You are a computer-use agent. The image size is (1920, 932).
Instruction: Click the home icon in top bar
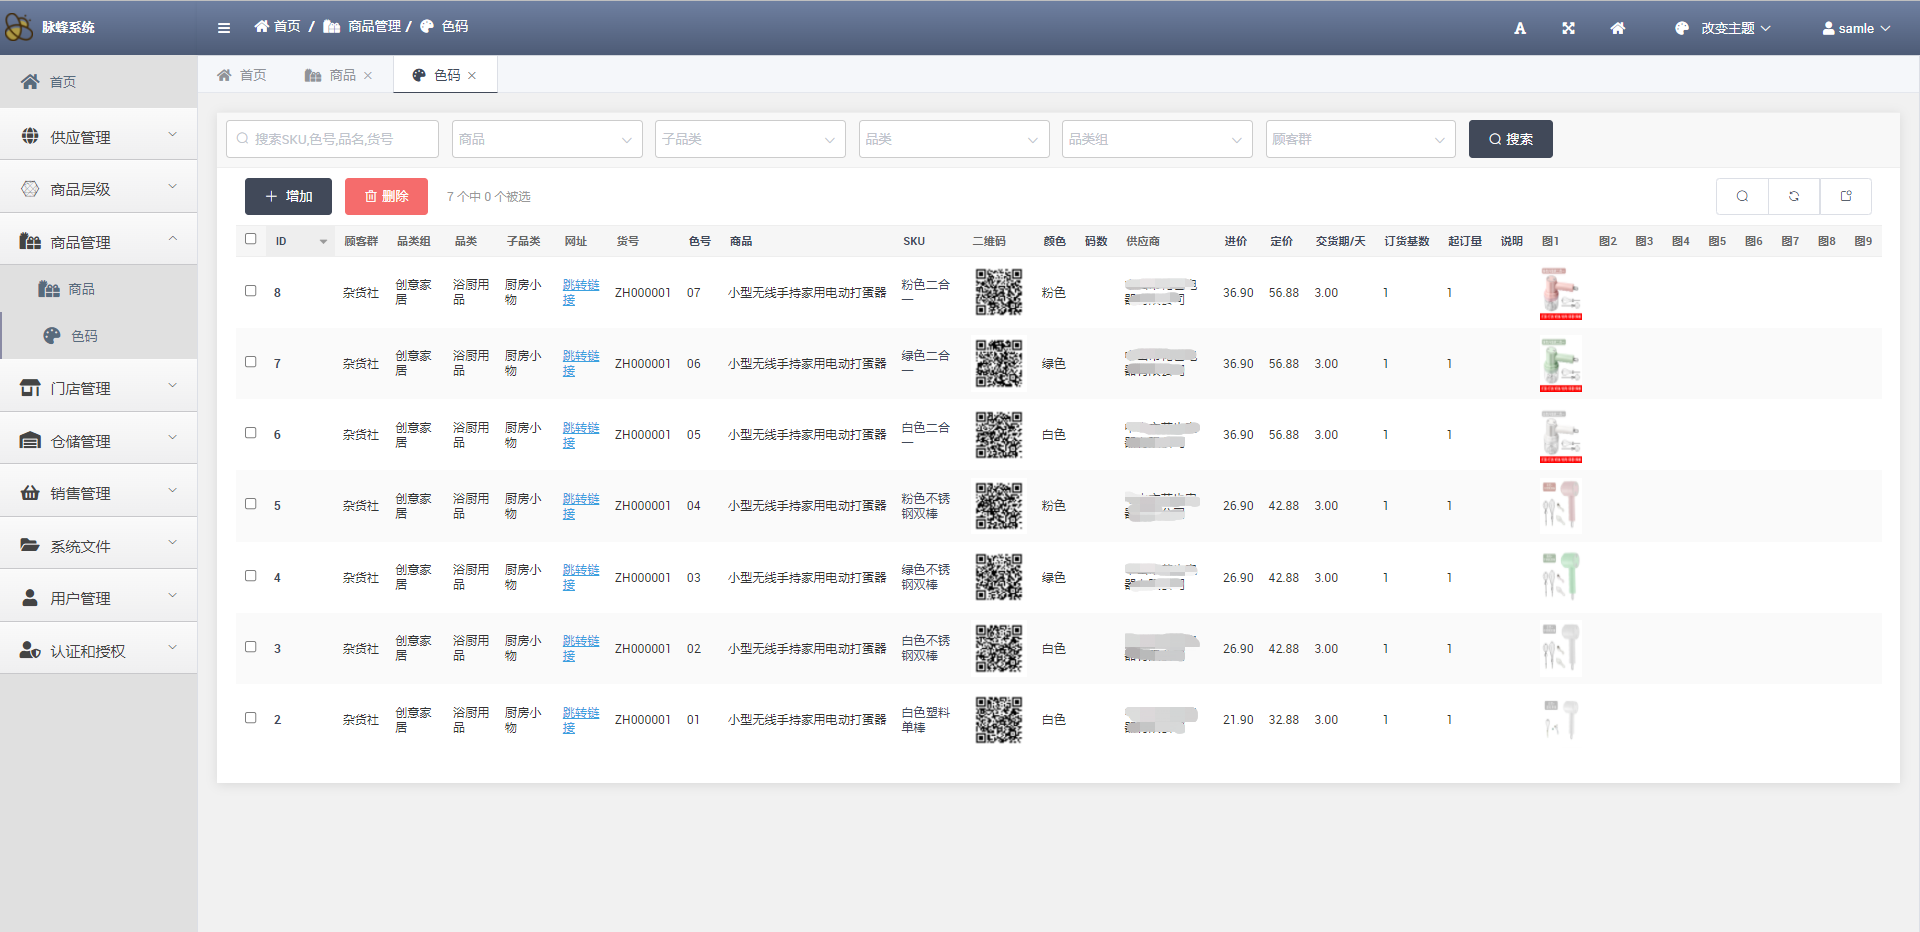pyautogui.click(x=1617, y=28)
